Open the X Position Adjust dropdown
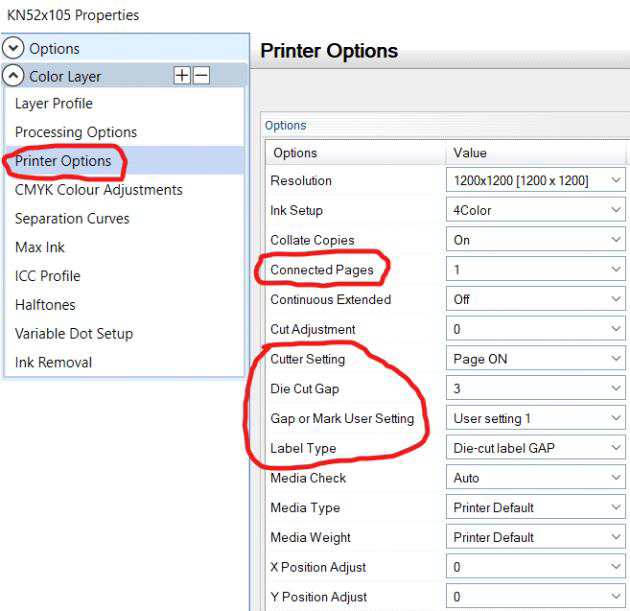The image size is (630, 611). point(536,566)
